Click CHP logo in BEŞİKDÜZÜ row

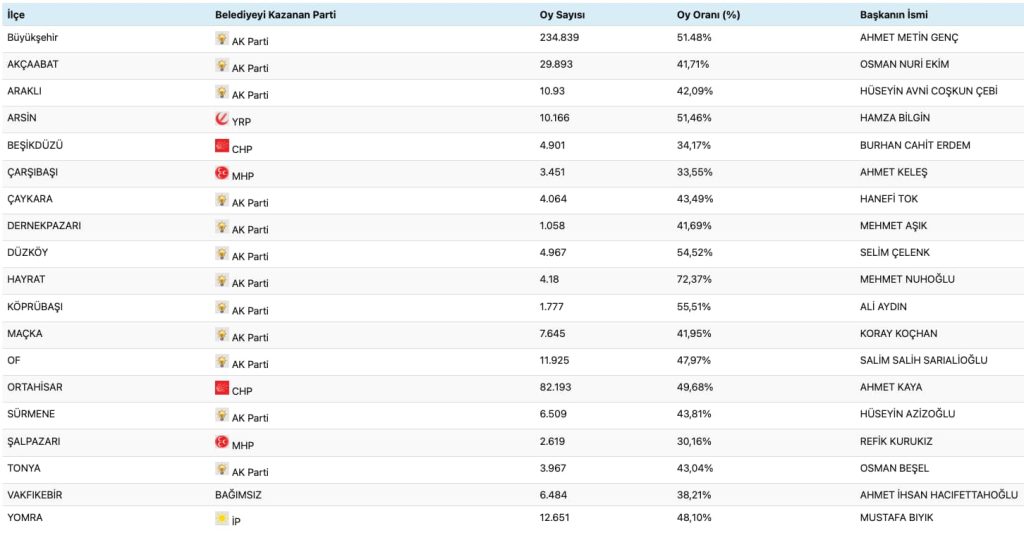tap(222, 146)
